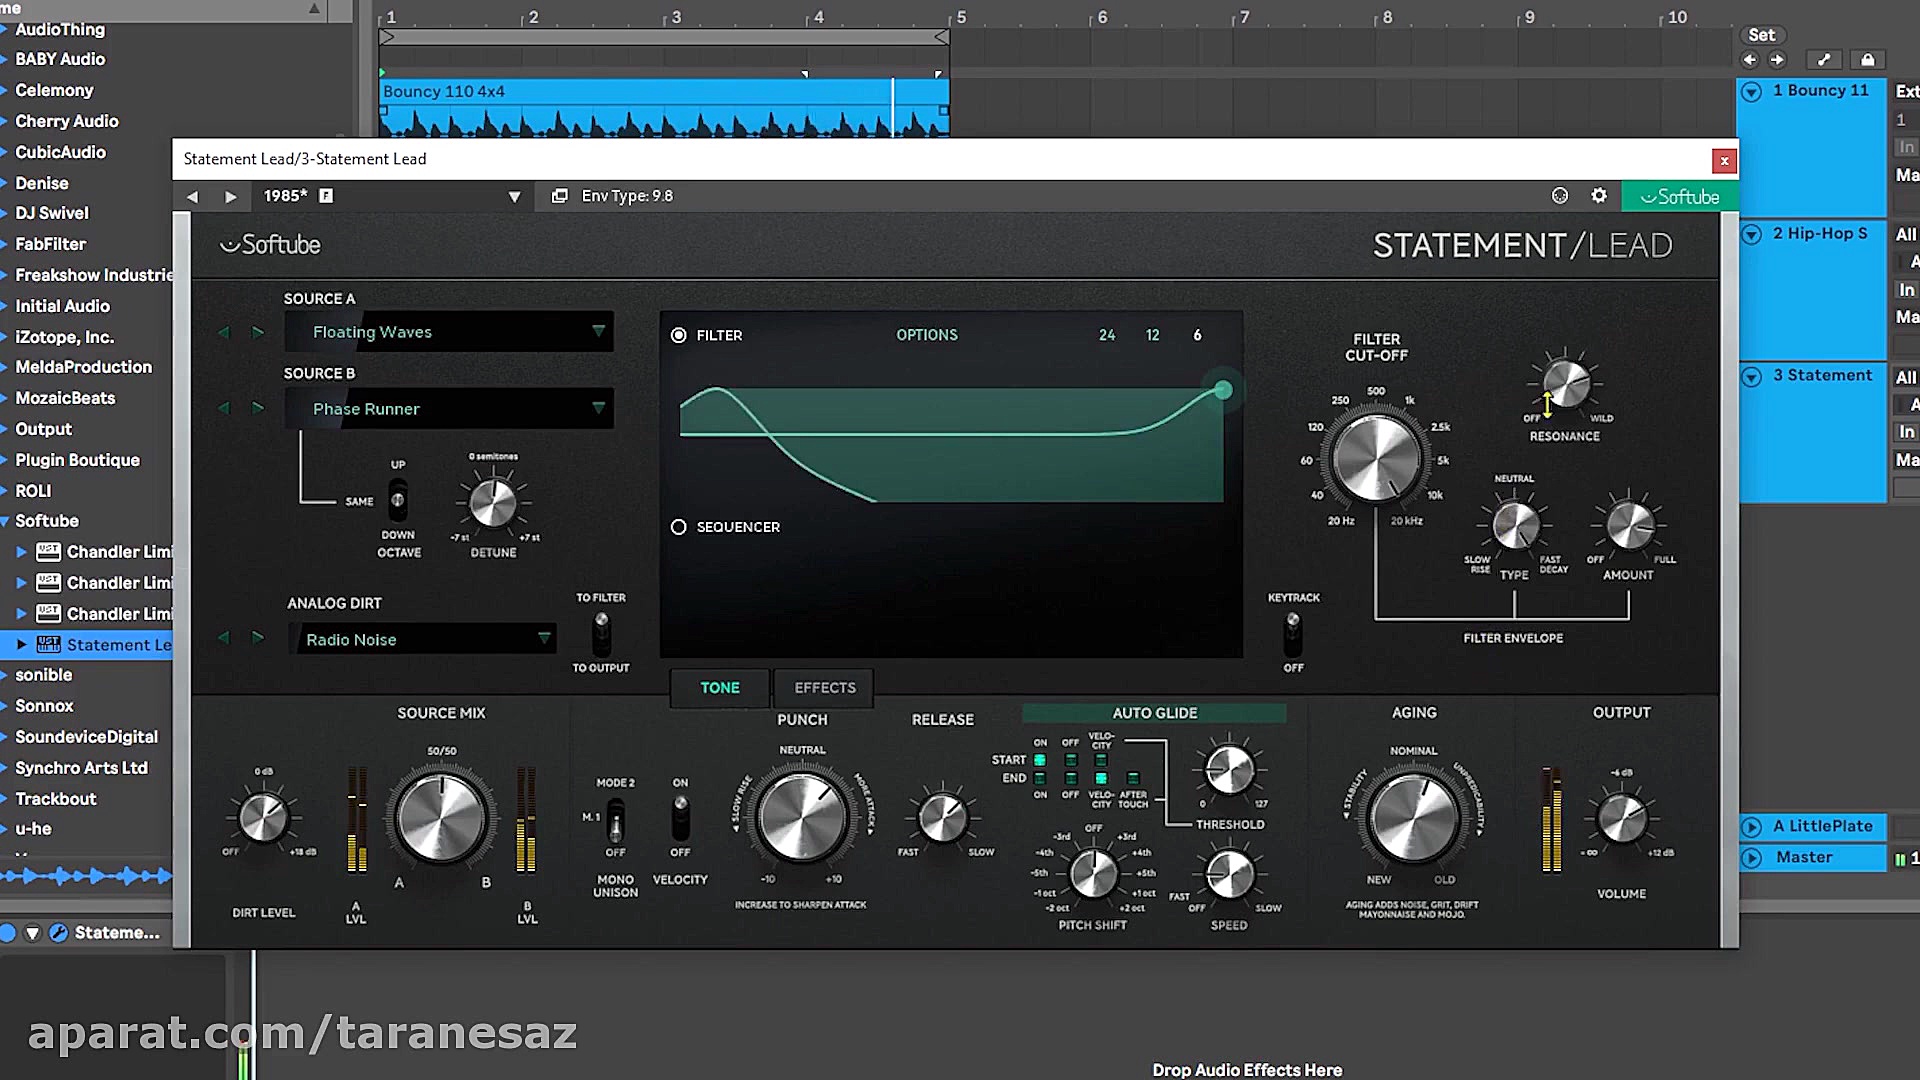Viewport: 1920px width, 1080px height.
Task: Click the plugin settings gear icon
Action: tap(1599, 196)
